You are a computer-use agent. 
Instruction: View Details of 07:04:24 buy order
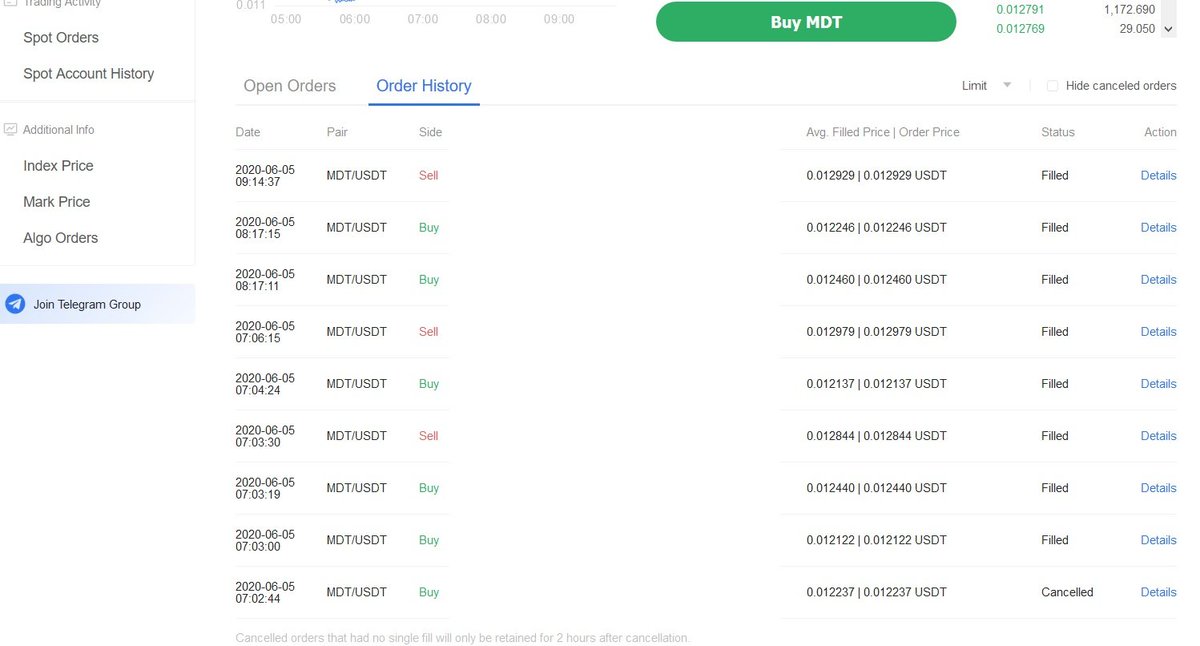coord(1158,384)
